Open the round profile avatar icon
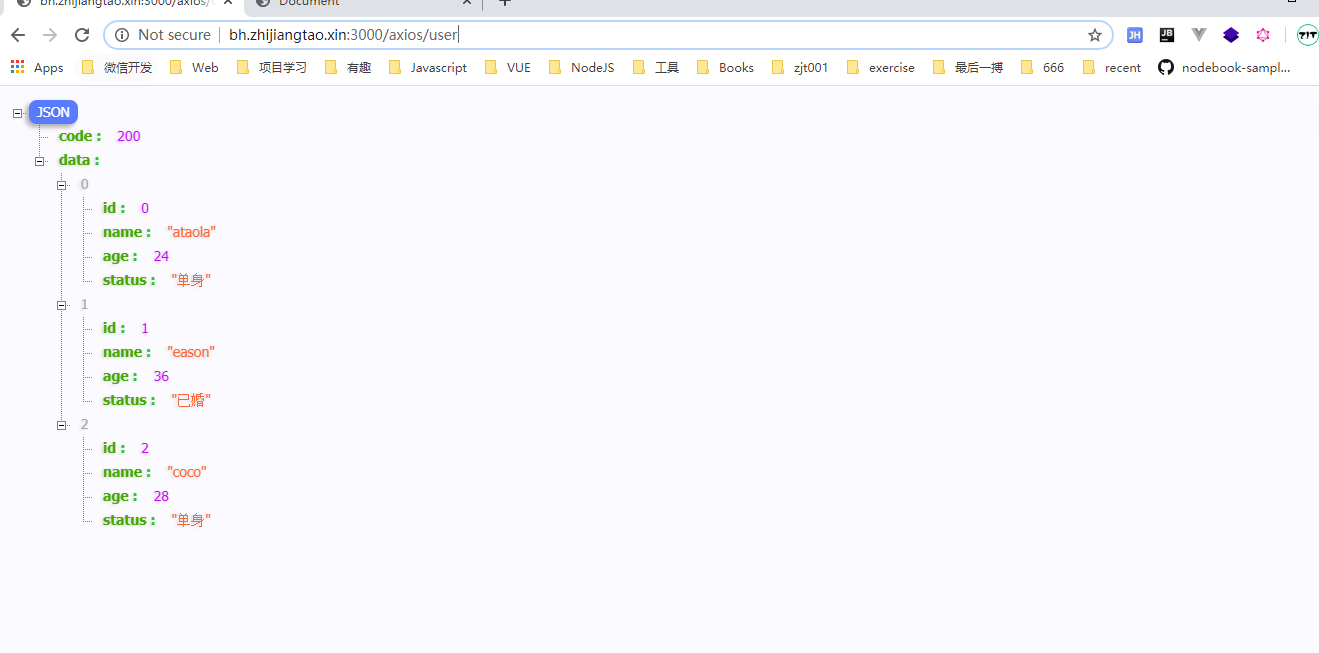 pyautogui.click(x=1307, y=35)
